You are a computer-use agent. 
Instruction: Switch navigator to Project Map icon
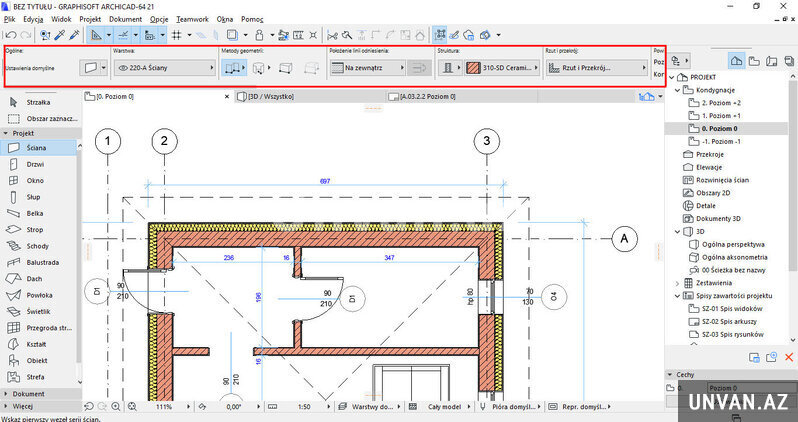736,61
